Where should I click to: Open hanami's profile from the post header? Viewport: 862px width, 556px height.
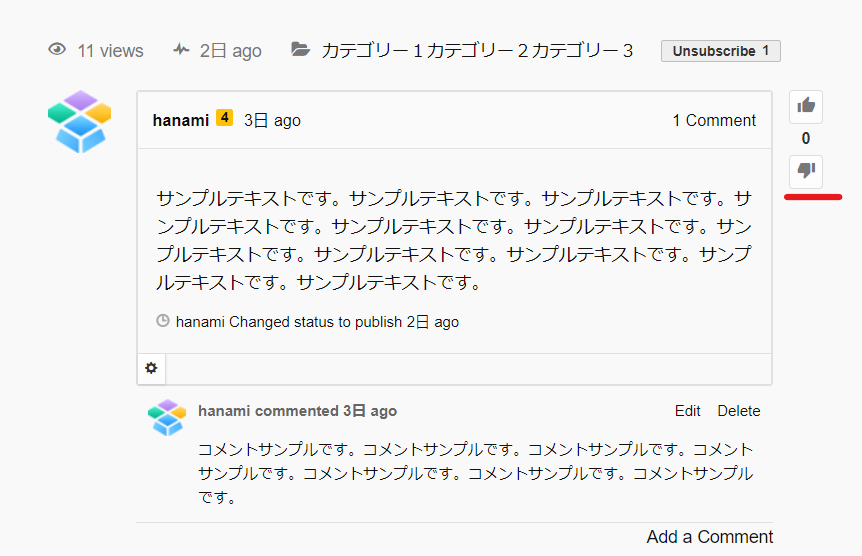pos(180,120)
